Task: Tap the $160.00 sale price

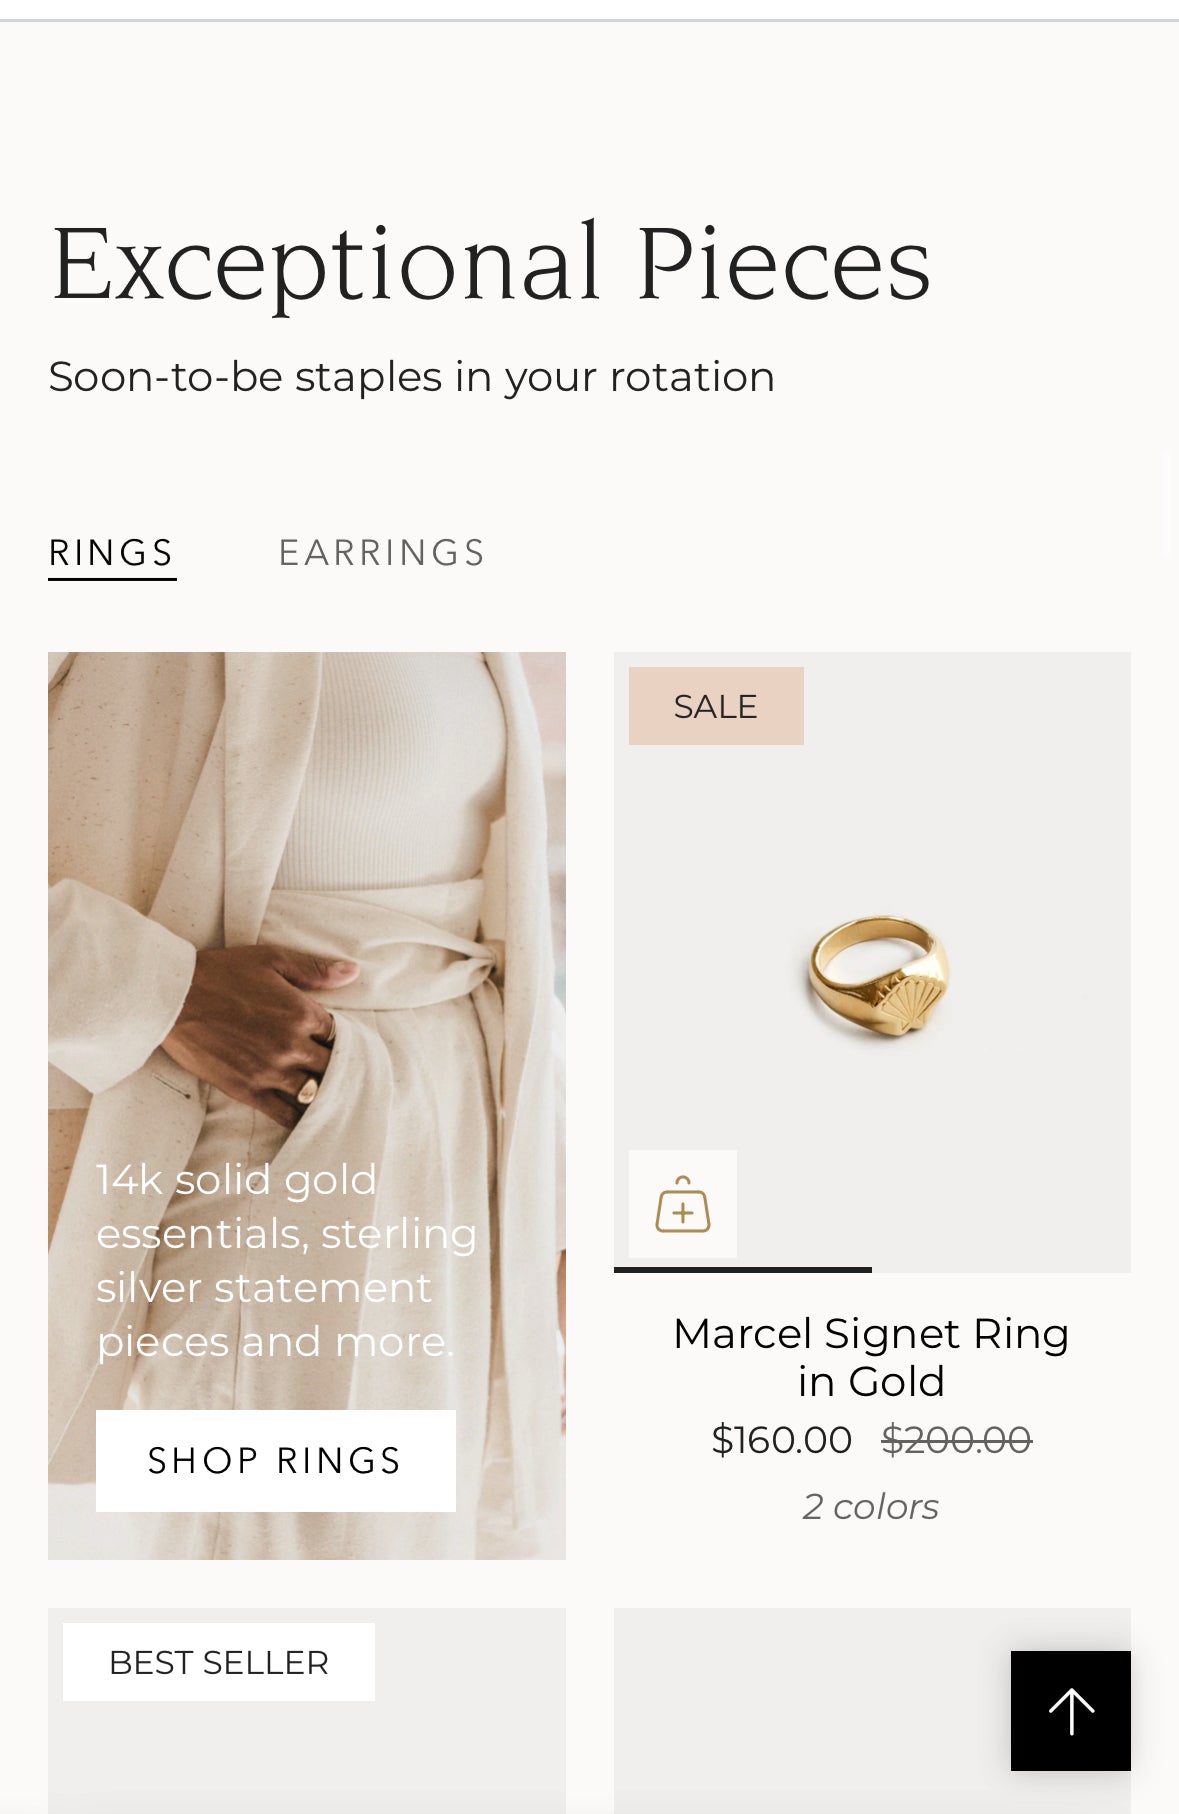Action: (781, 1440)
